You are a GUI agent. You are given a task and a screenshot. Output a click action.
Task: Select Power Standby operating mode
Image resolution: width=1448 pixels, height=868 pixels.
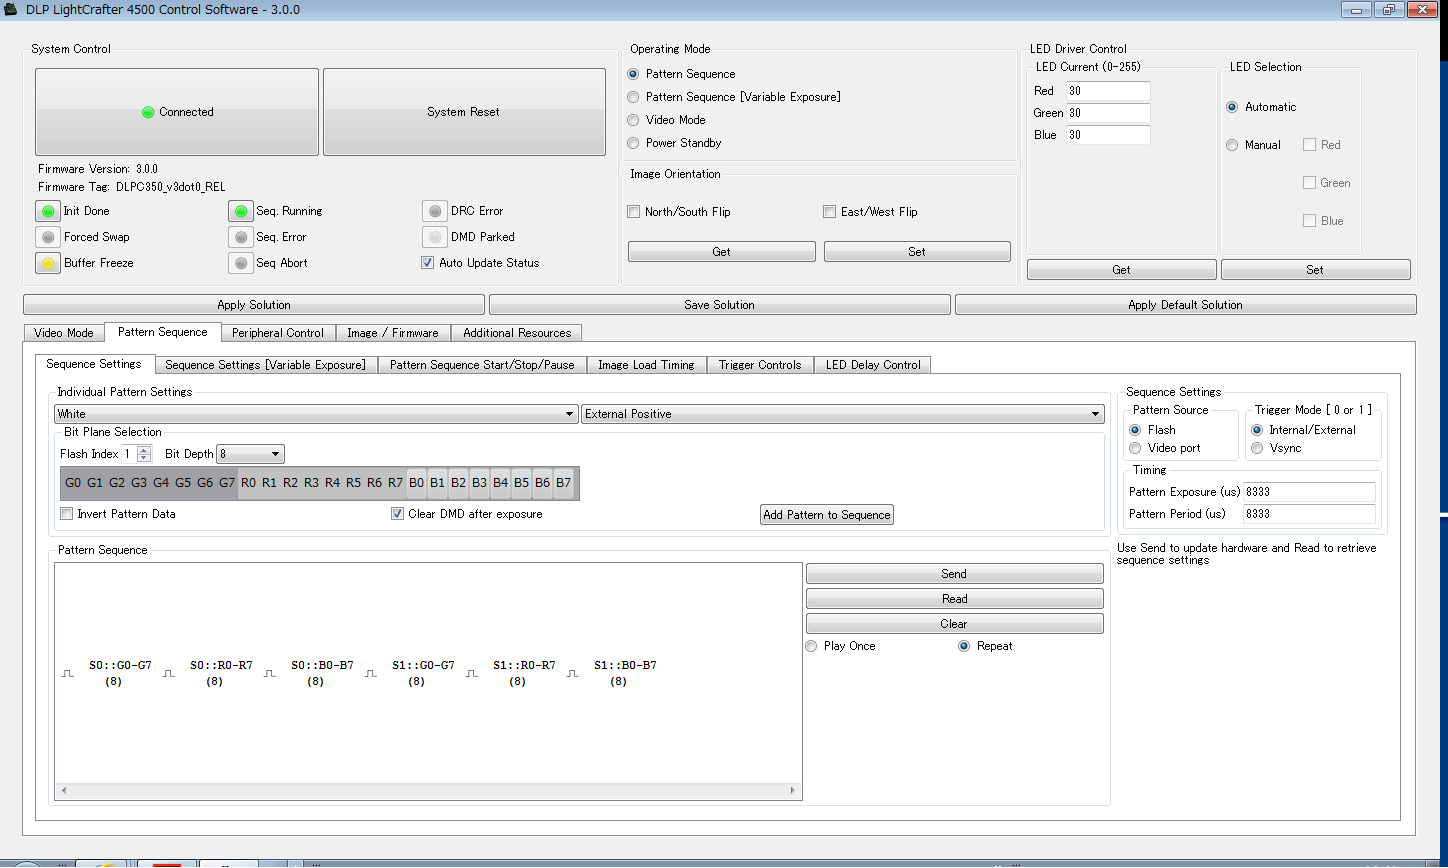(633, 143)
